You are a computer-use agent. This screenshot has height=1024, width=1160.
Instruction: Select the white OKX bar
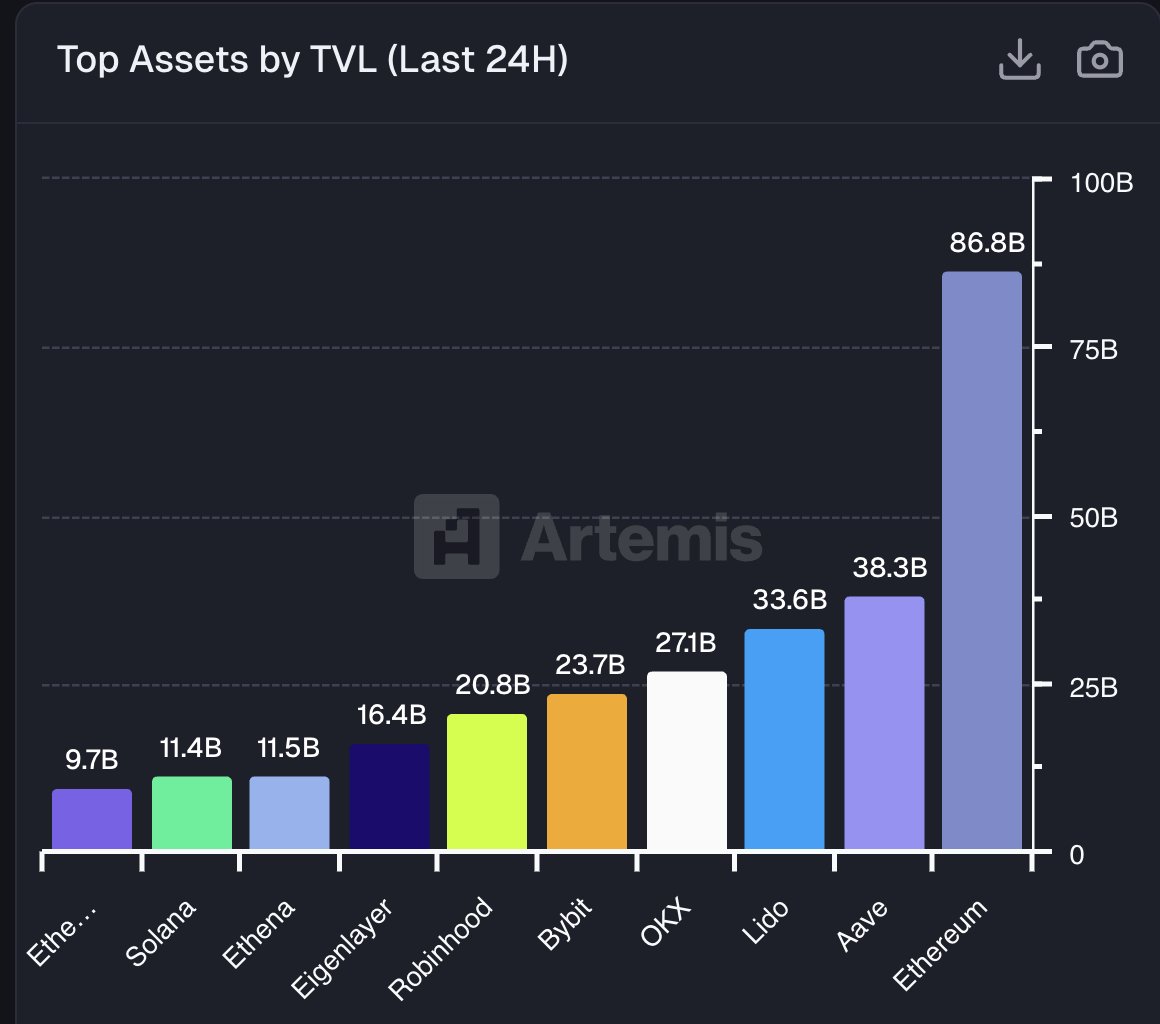(x=686, y=760)
